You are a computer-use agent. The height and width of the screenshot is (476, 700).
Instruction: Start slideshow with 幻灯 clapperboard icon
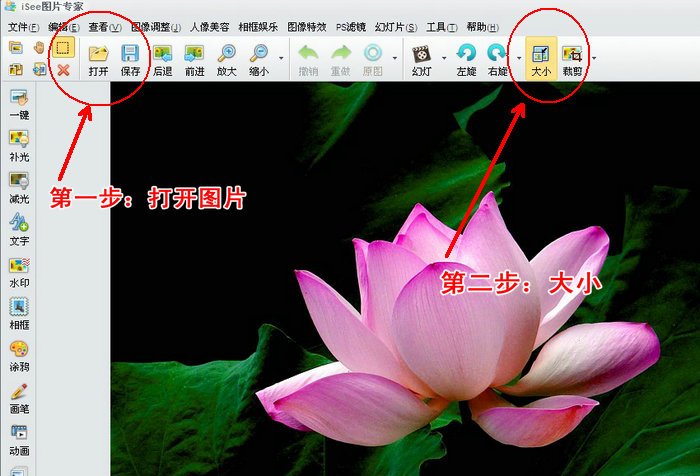pyautogui.click(x=421, y=54)
